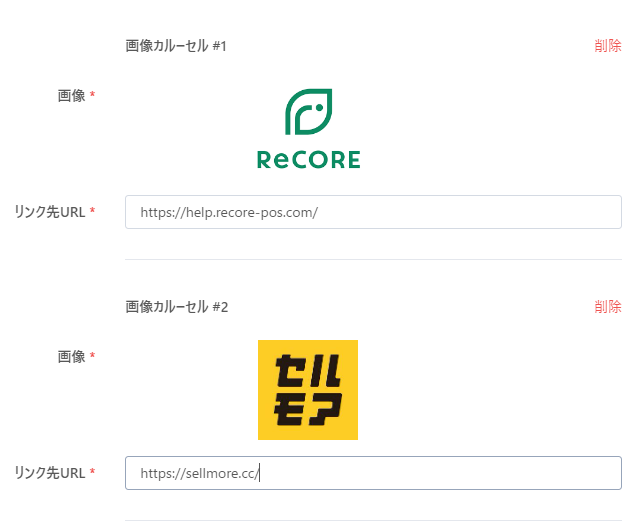Click the セル characters in yellow logo

click(x=309, y=371)
